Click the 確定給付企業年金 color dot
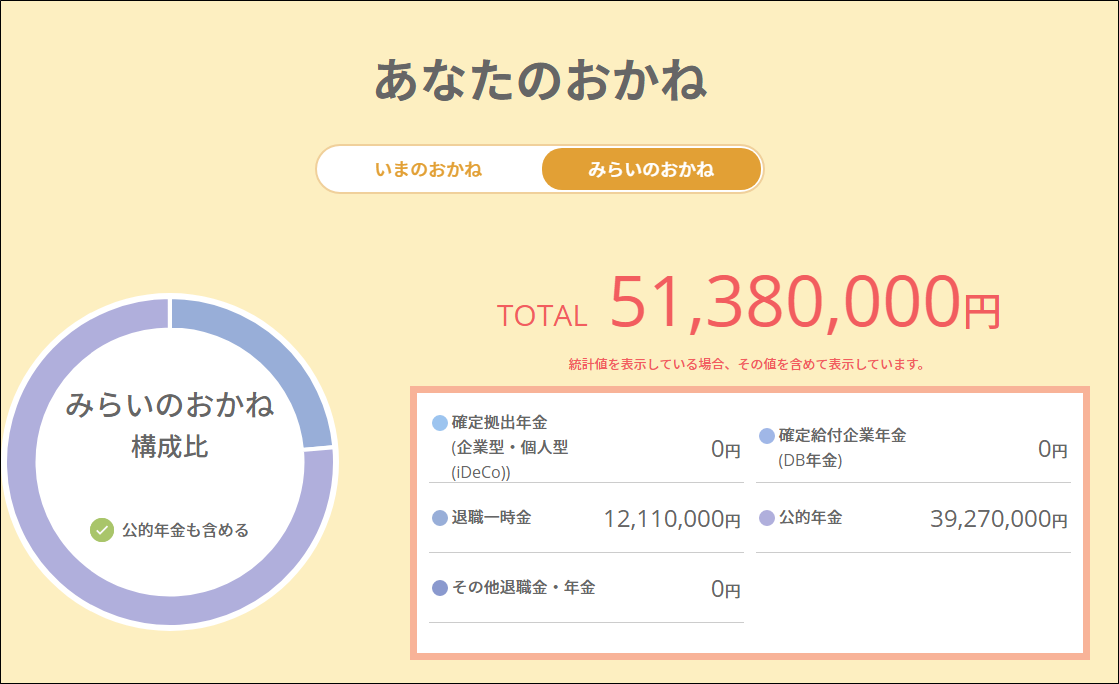 pos(767,436)
